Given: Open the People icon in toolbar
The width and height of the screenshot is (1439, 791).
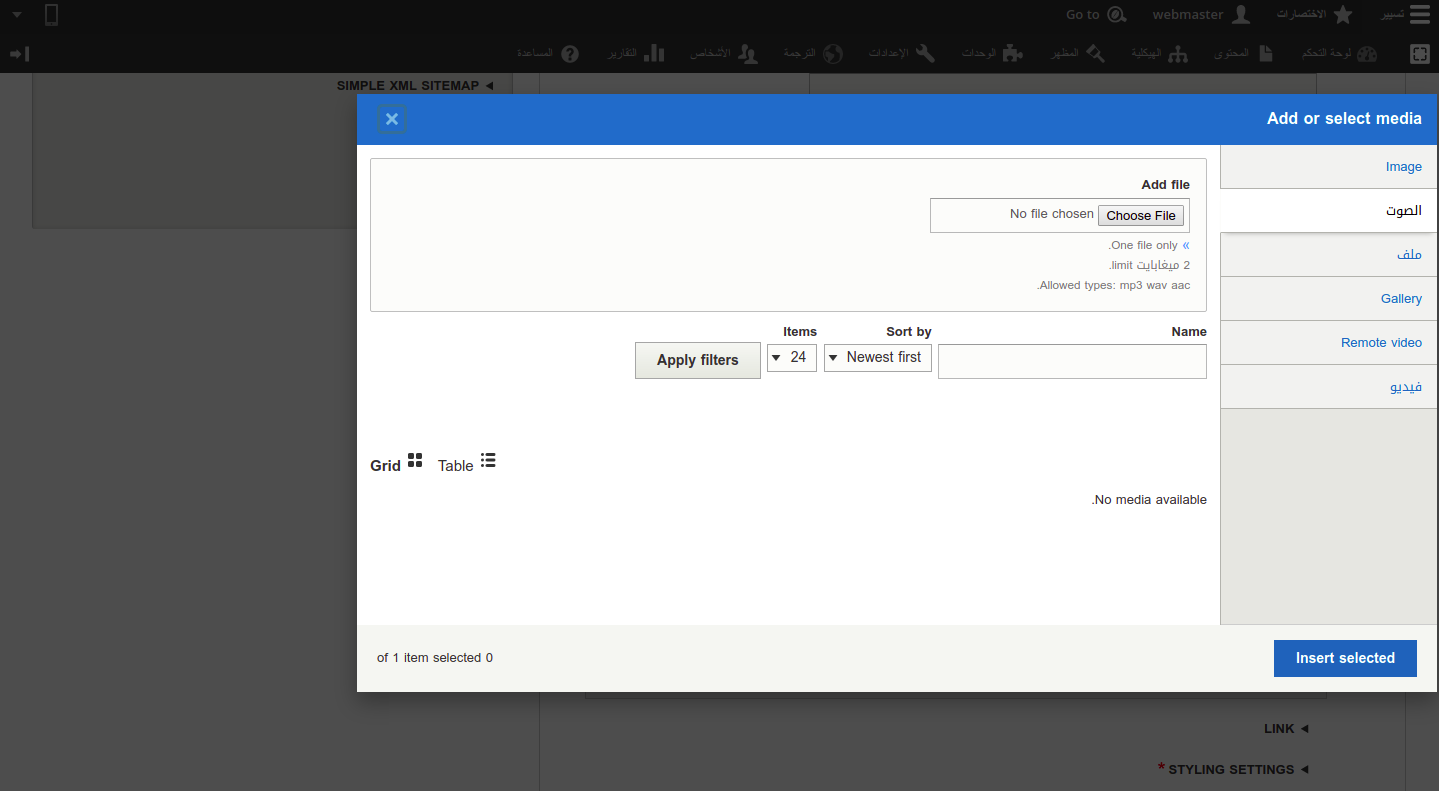Looking at the screenshot, I should [747, 54].
